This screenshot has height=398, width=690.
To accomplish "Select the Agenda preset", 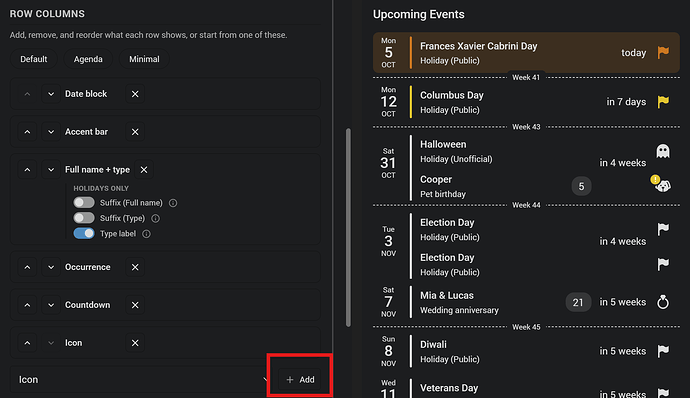I will (x=88, y=59).
